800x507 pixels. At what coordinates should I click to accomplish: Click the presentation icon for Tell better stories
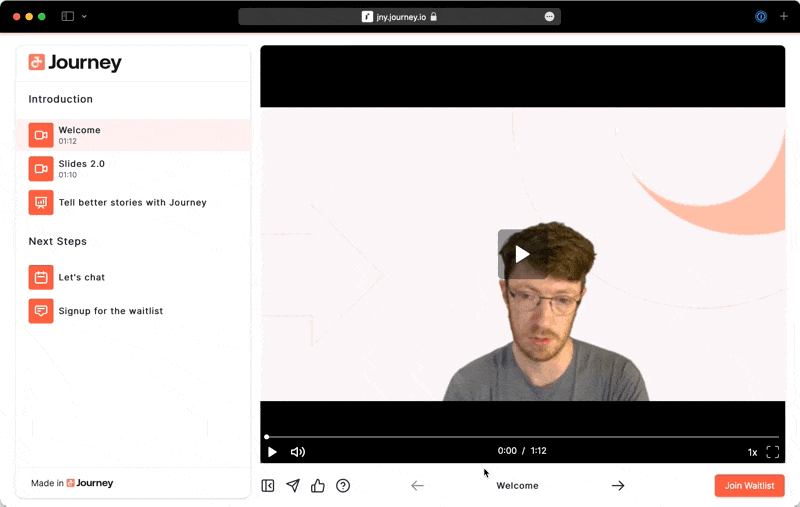coord(41,202)
